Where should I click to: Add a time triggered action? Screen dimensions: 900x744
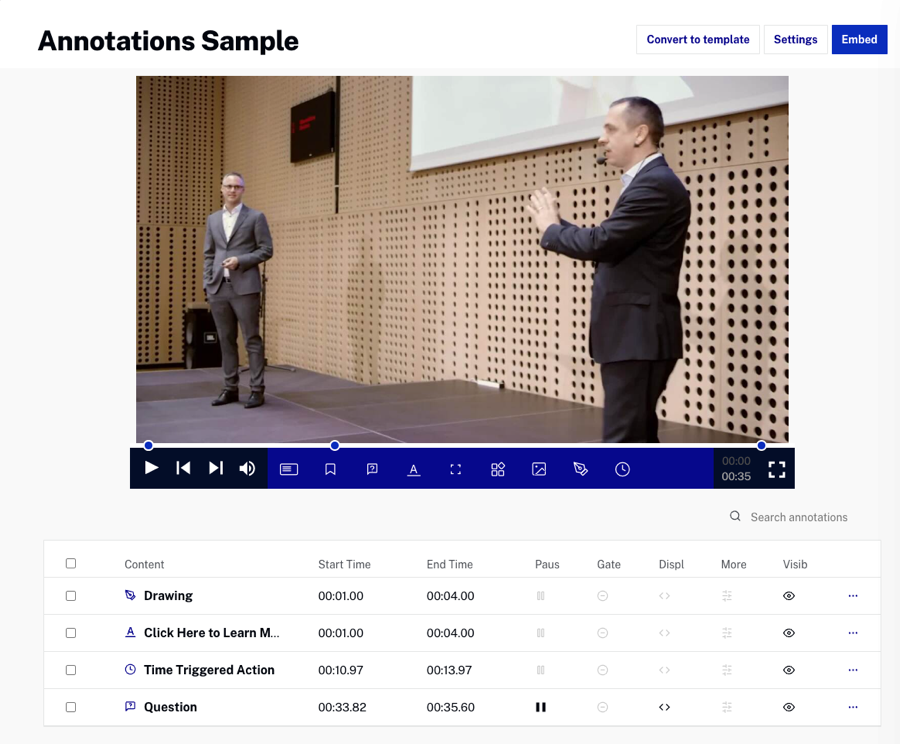click(622, 469)
